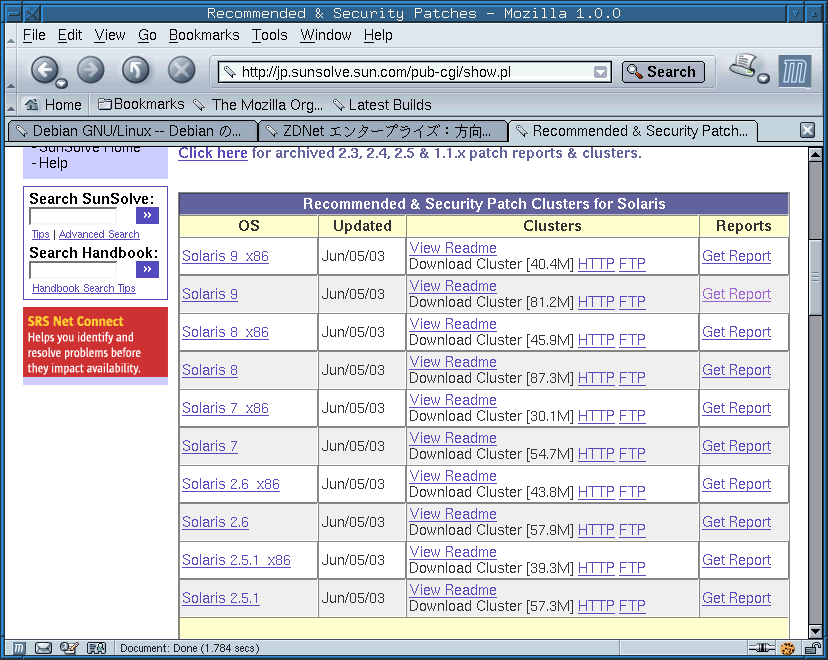The image size is (828, 660).
Task: Go back with the Back arrow button
Action: (44, 70)
